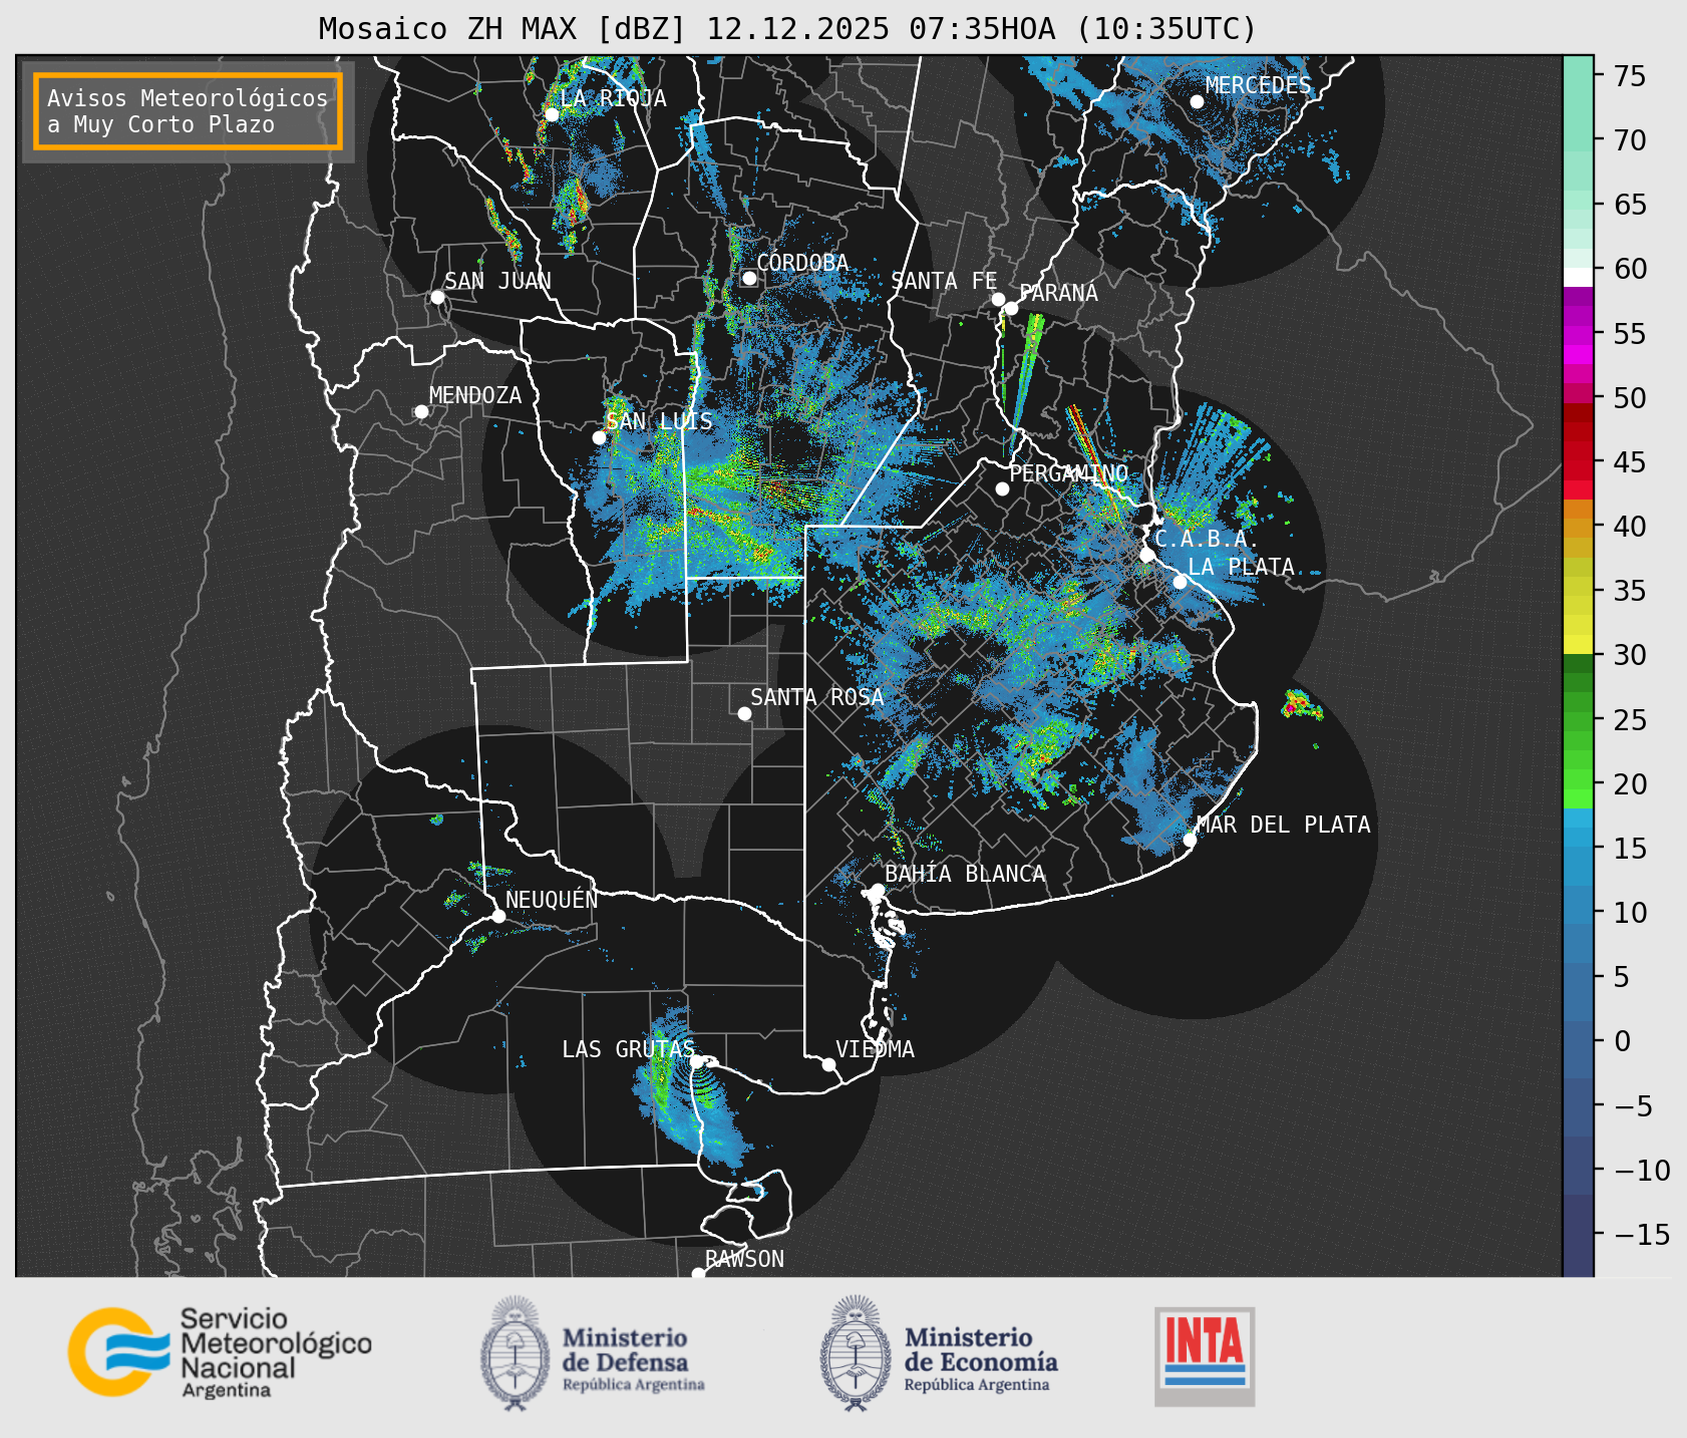Click the SAN JUAN city marker dot
This screenshot has width=1687, height=1438.
click(x=437, y=297)
